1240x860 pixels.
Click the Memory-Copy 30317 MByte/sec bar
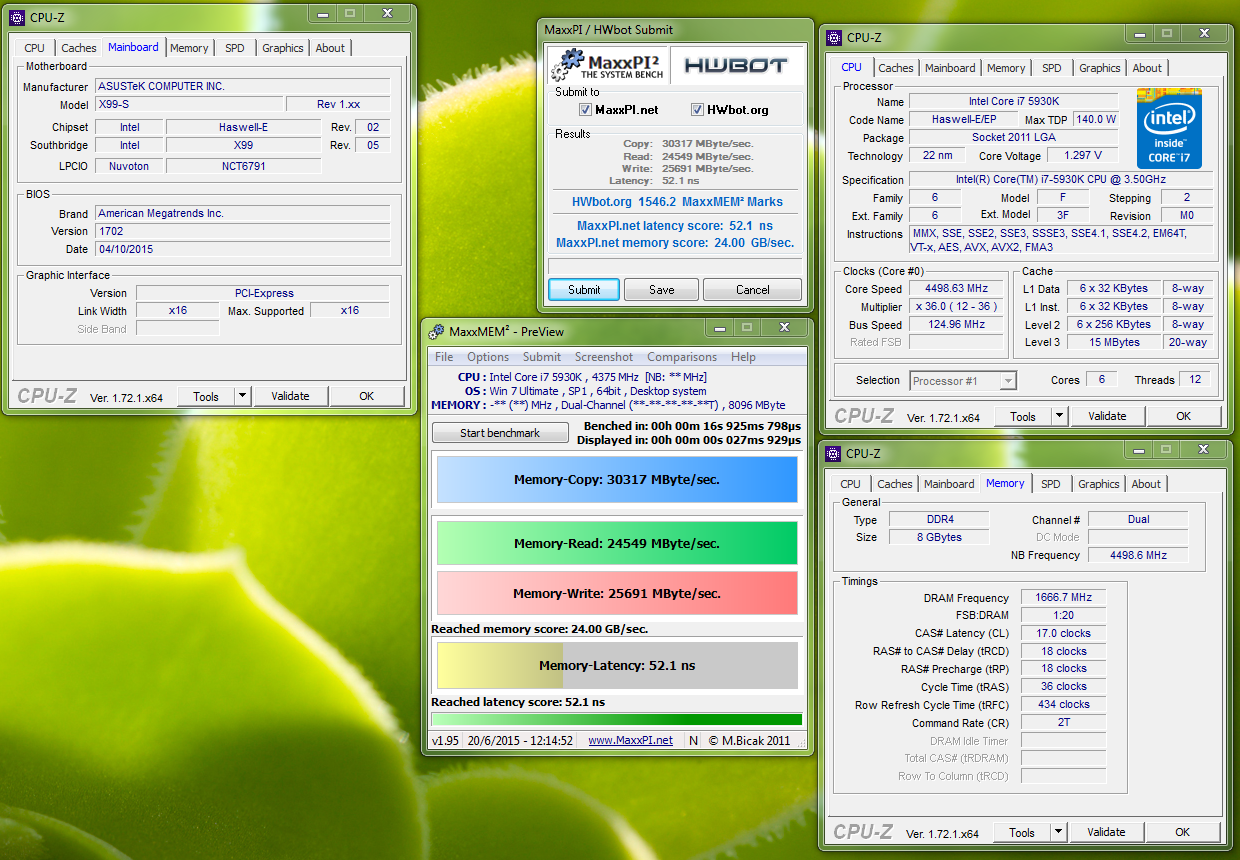coord(617,479)
